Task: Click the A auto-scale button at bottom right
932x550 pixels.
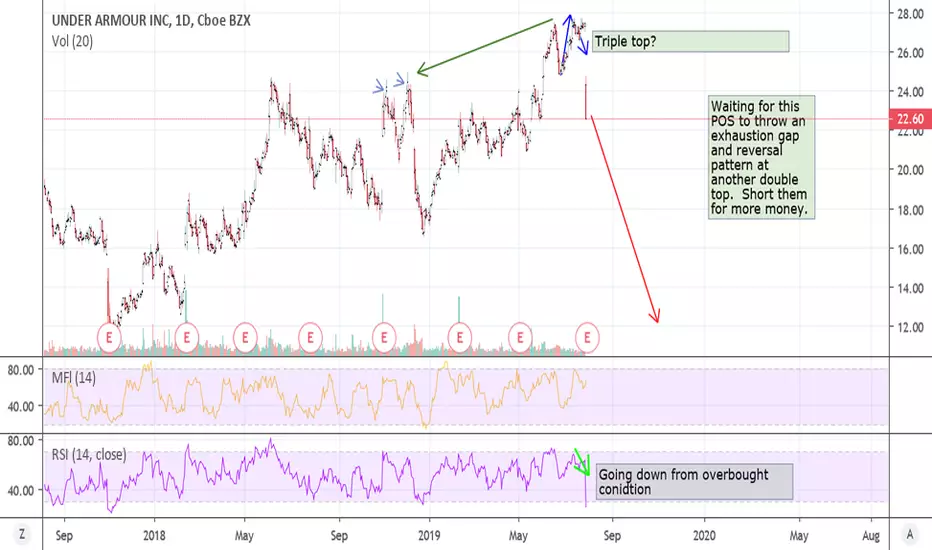Action: 909,534
